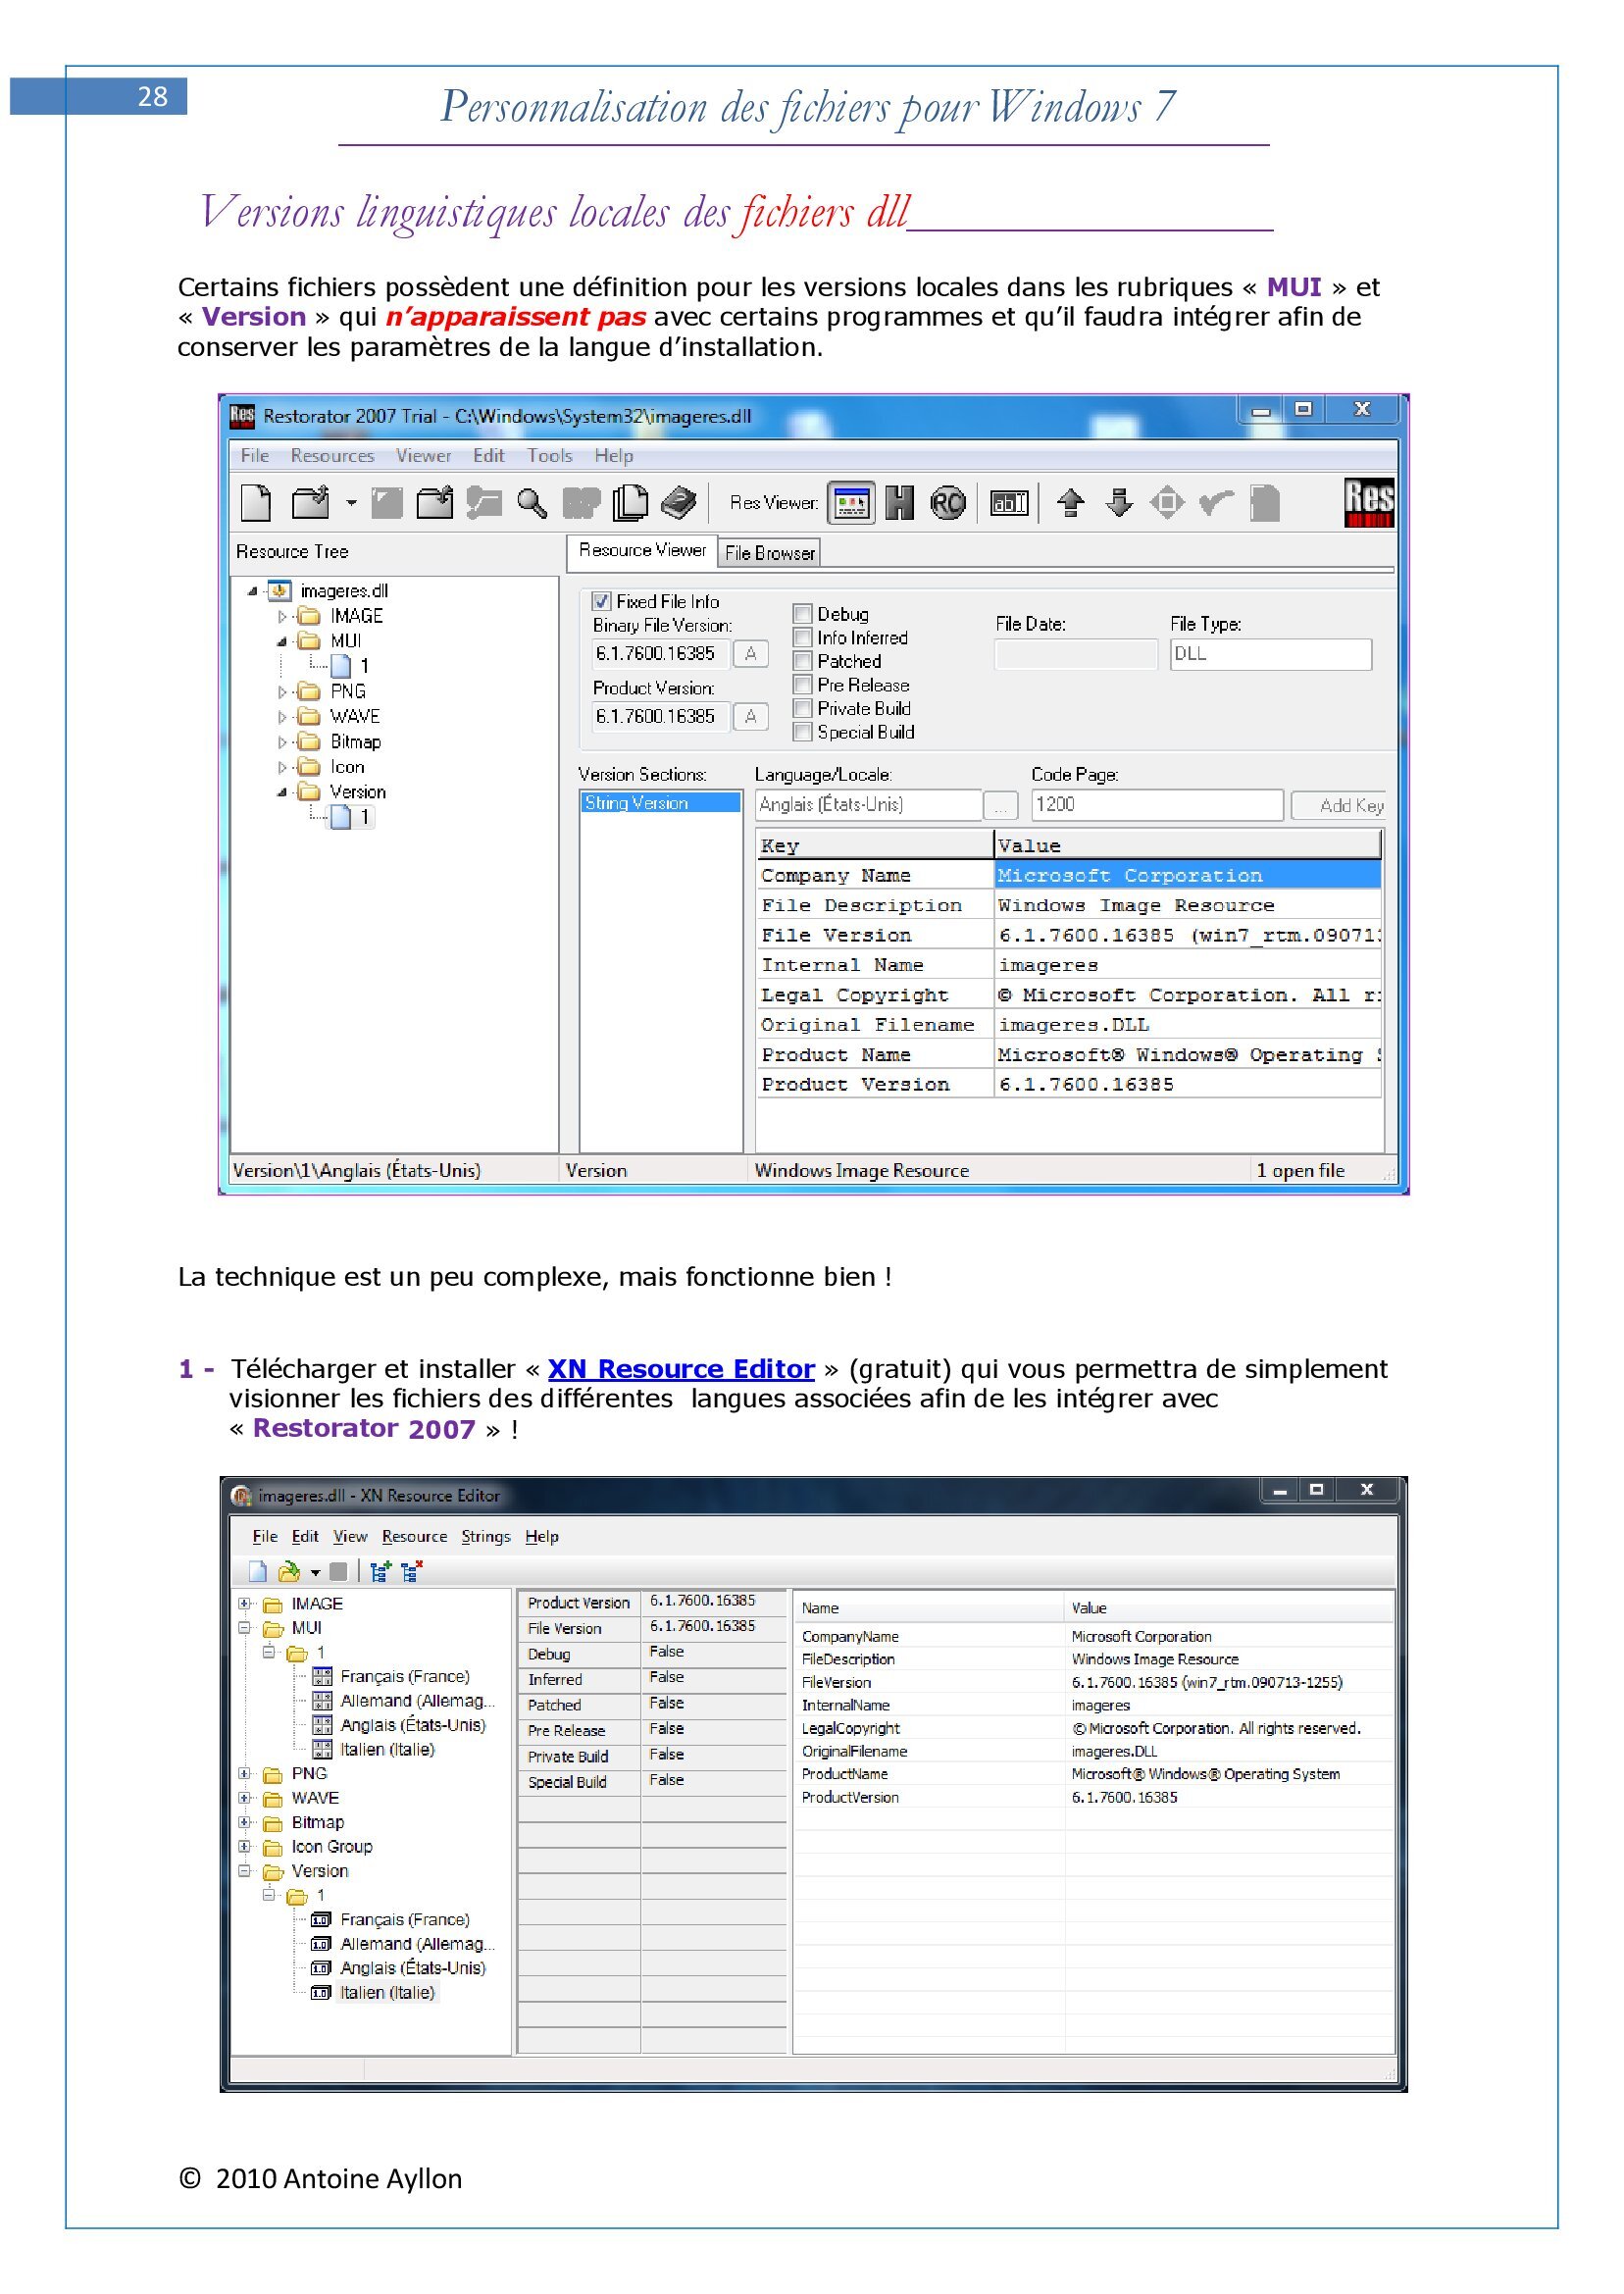The width and height of the screenshot is (1624, 2294).
Task: Click the grey disabled save icon in XN Editor
Action: 338,1572
